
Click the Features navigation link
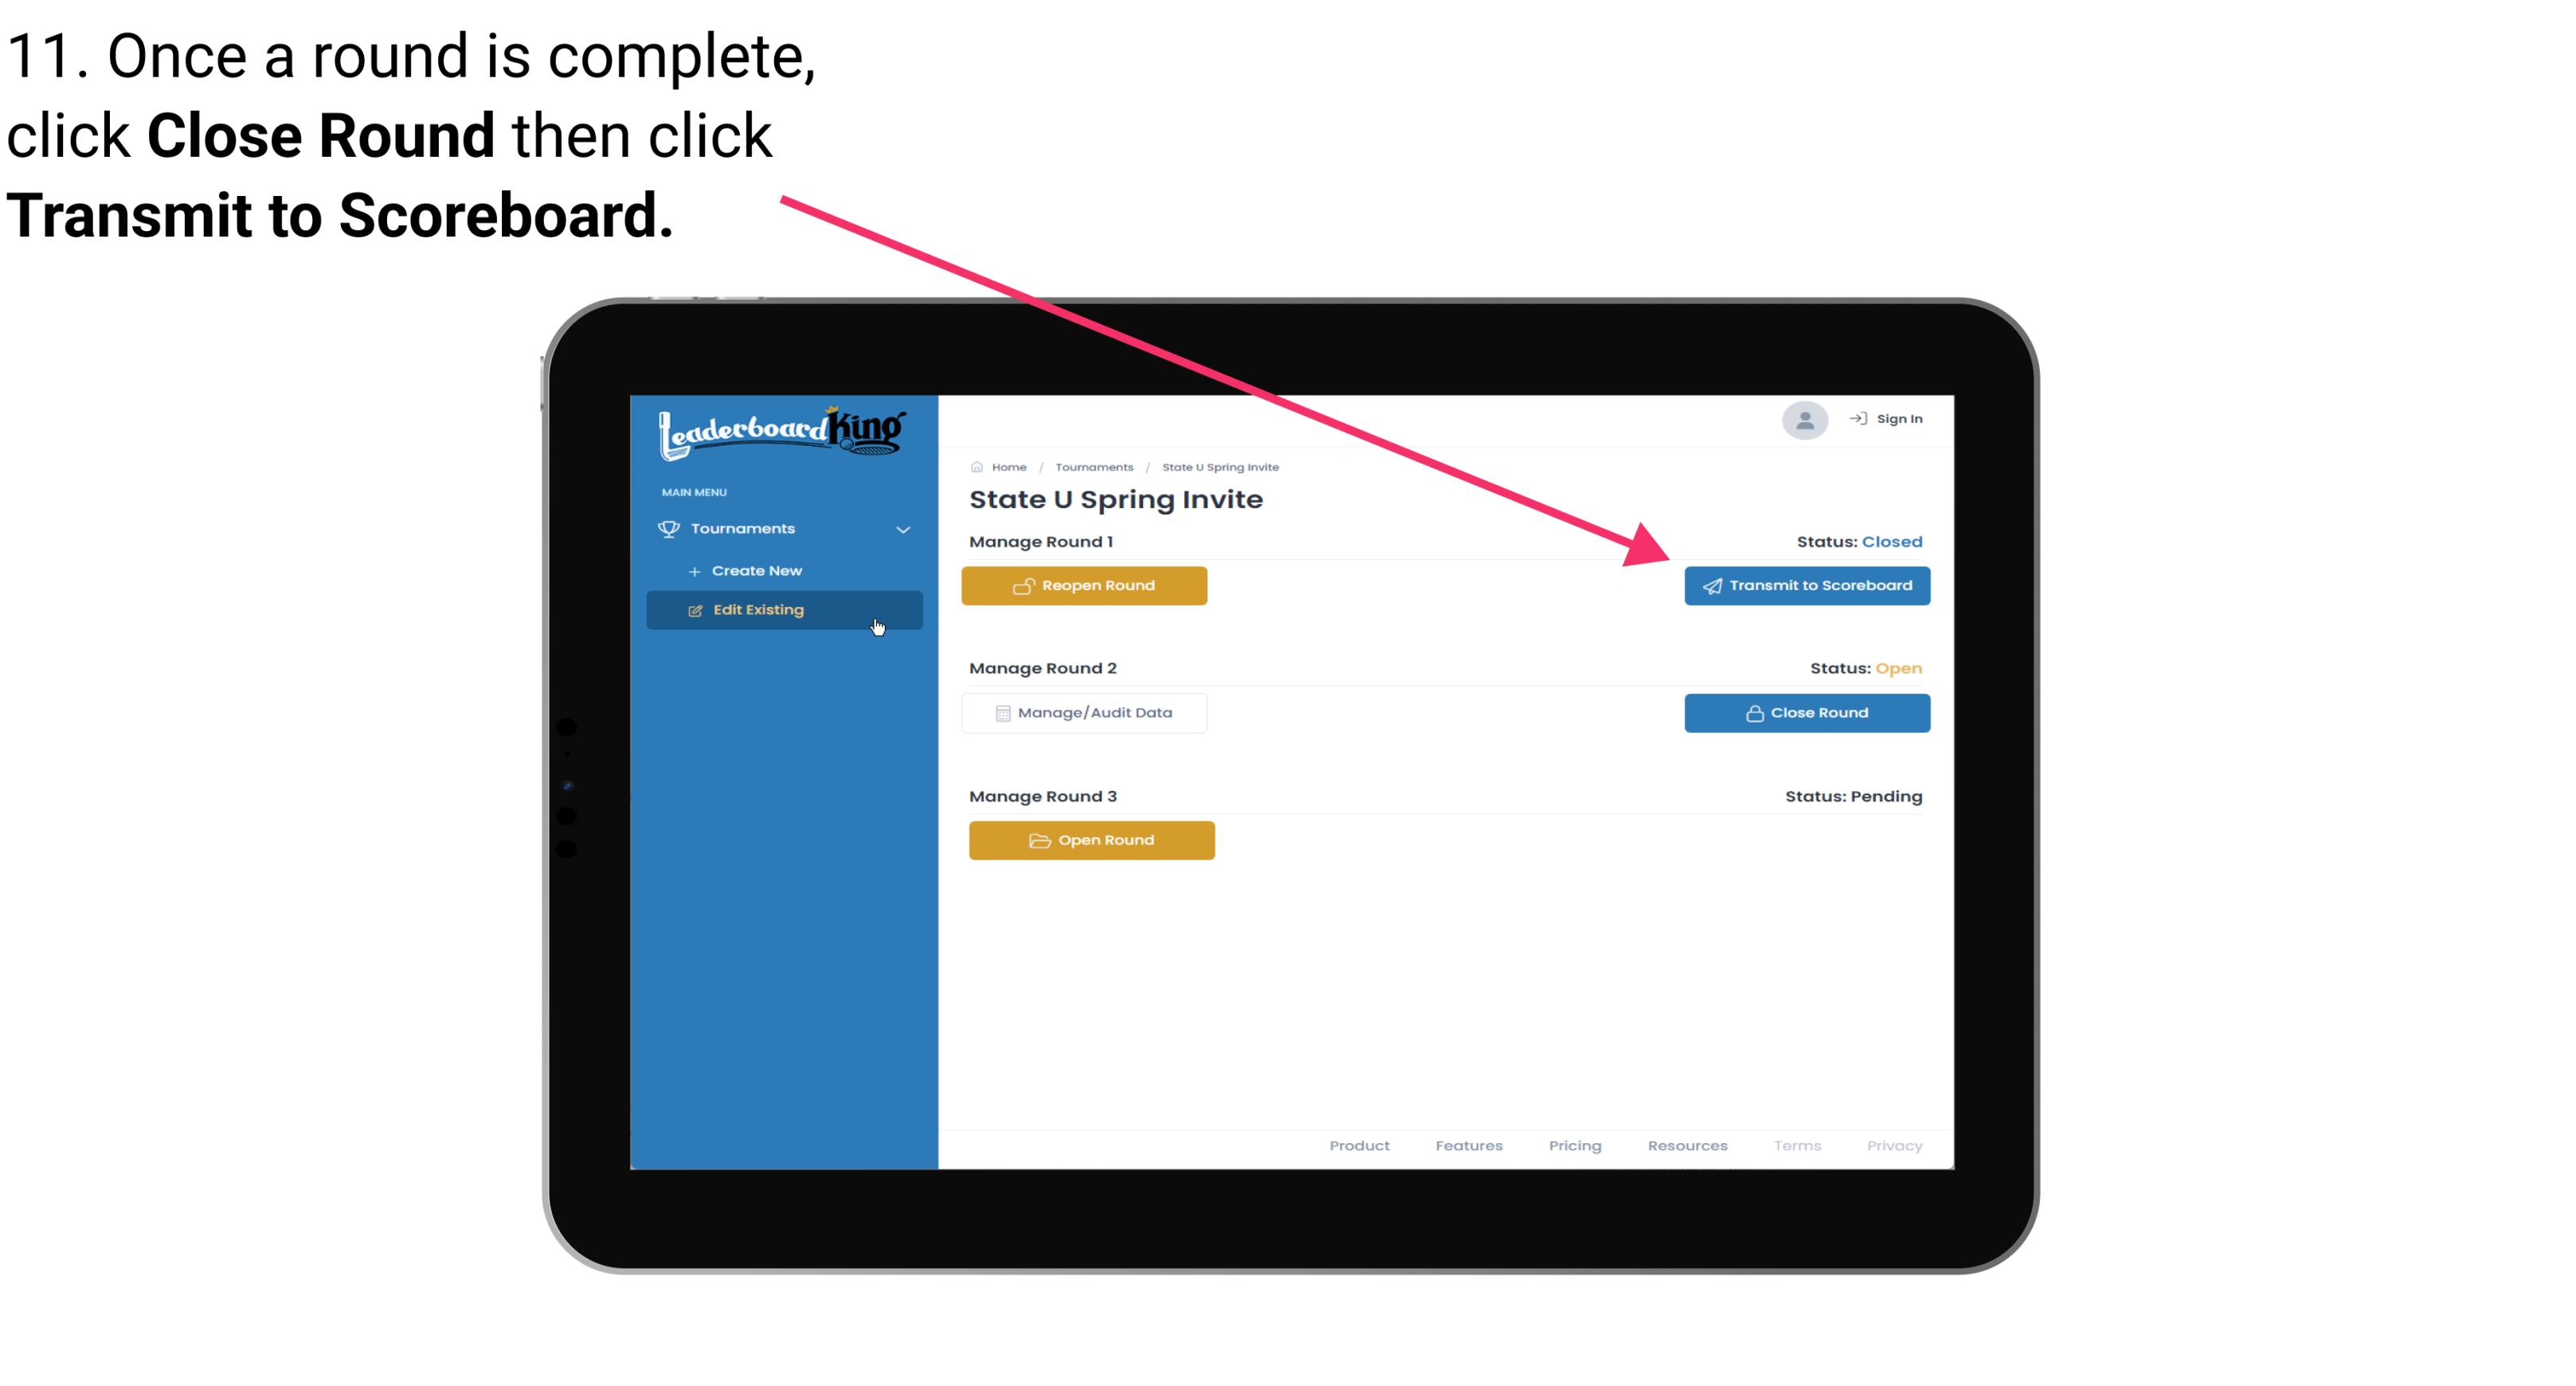[1467, 1144]
